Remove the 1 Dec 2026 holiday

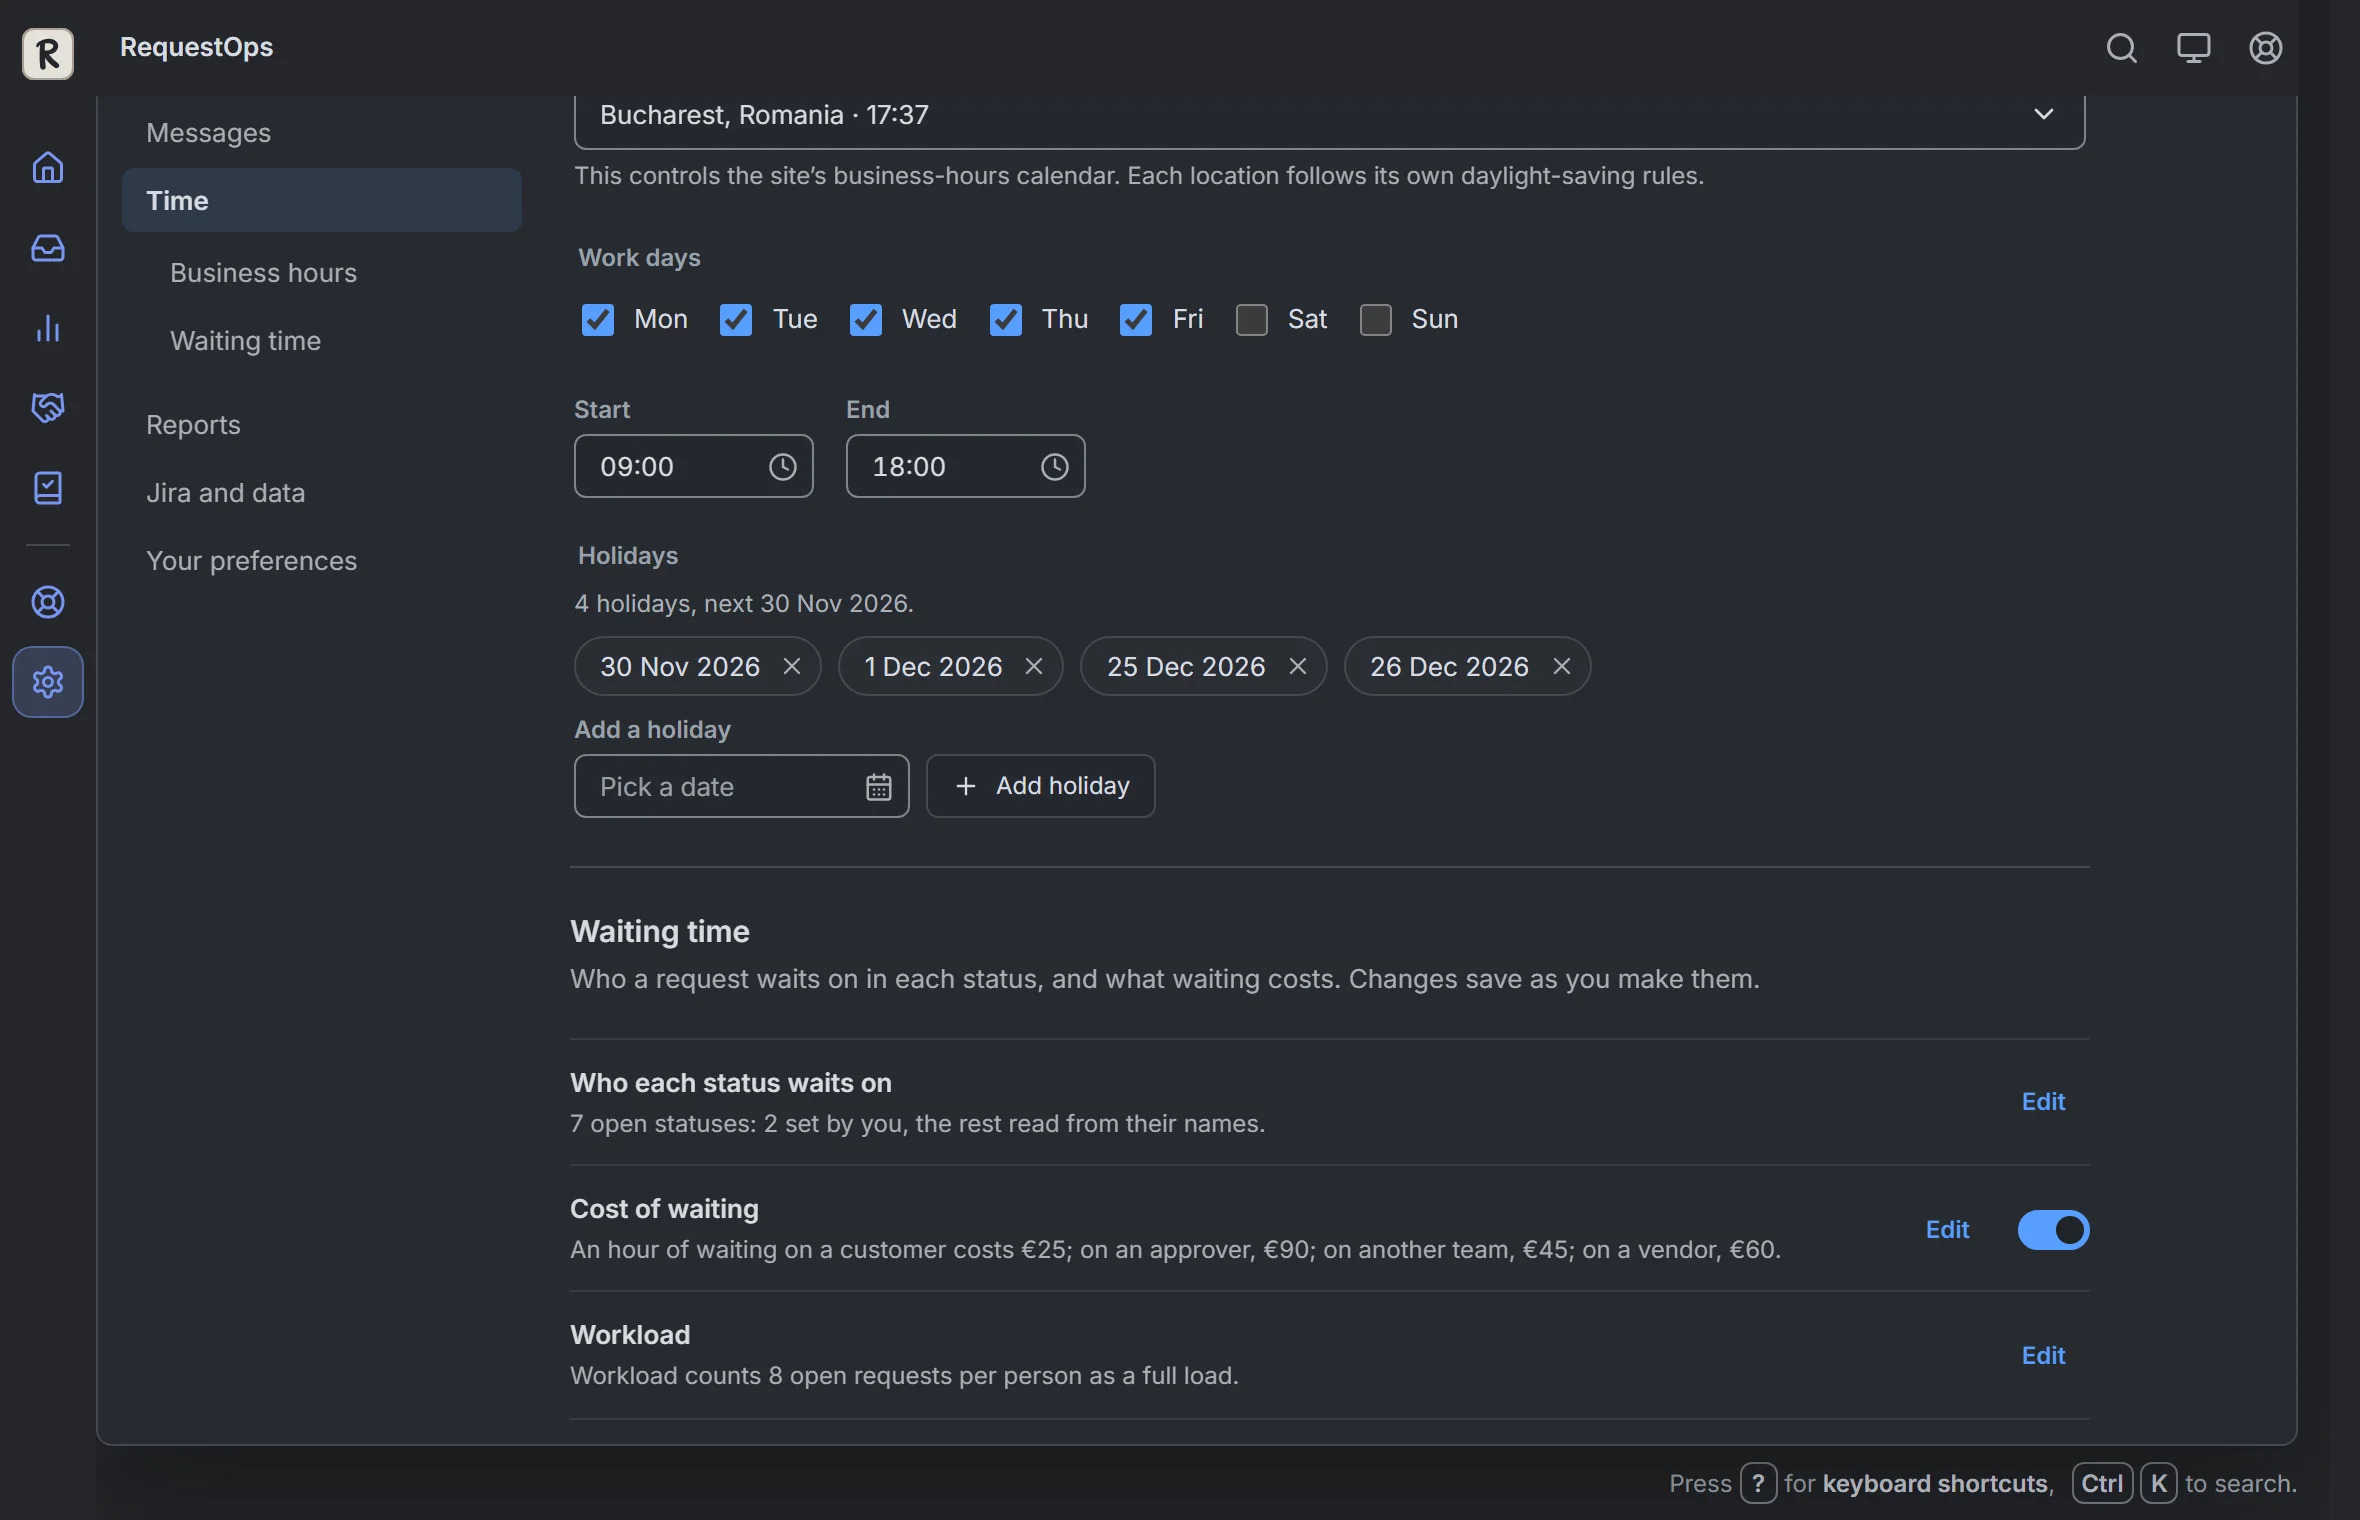point(1033,666)
